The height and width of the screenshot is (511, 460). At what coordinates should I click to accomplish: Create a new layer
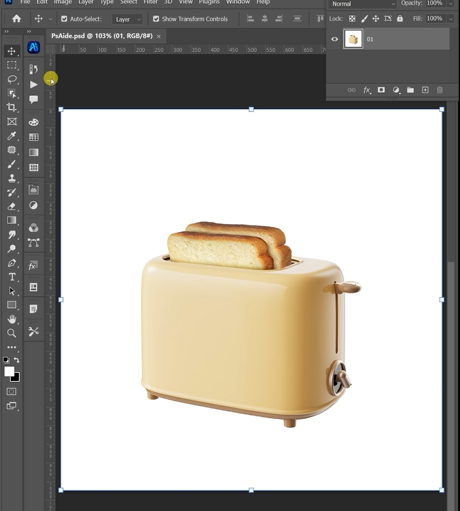click(425, 90)
